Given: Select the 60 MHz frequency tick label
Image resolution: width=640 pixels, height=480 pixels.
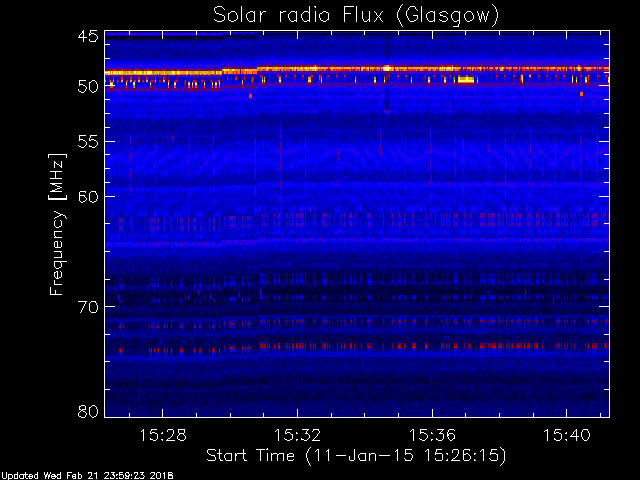Looking at the screenshot, I should [87, 196].
